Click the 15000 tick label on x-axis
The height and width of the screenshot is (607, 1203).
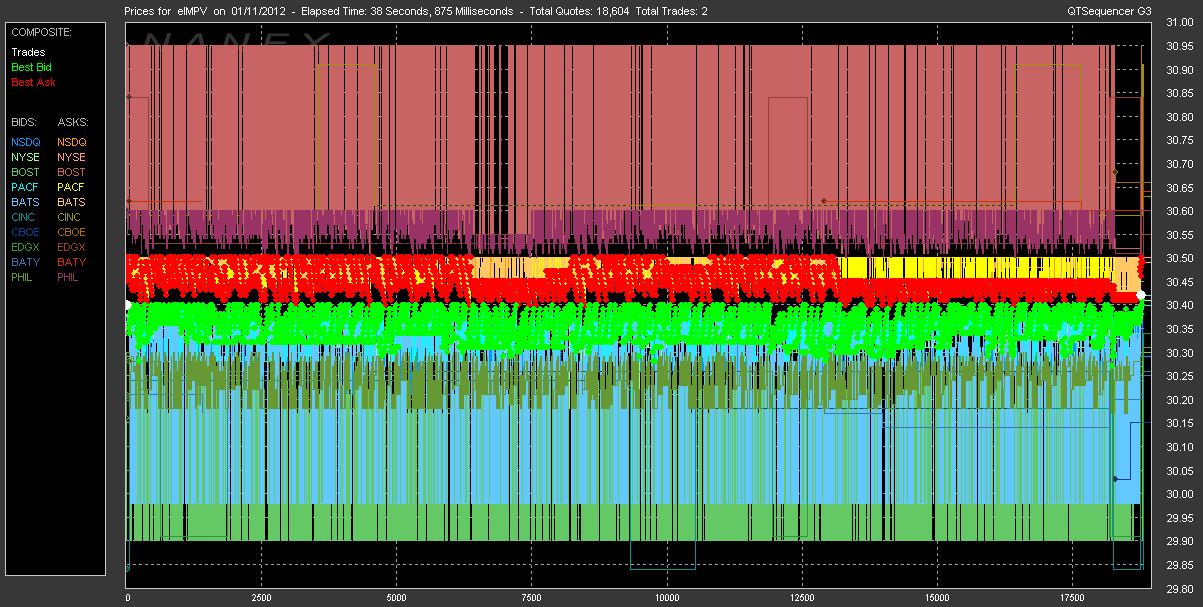[x=936, y=598]
